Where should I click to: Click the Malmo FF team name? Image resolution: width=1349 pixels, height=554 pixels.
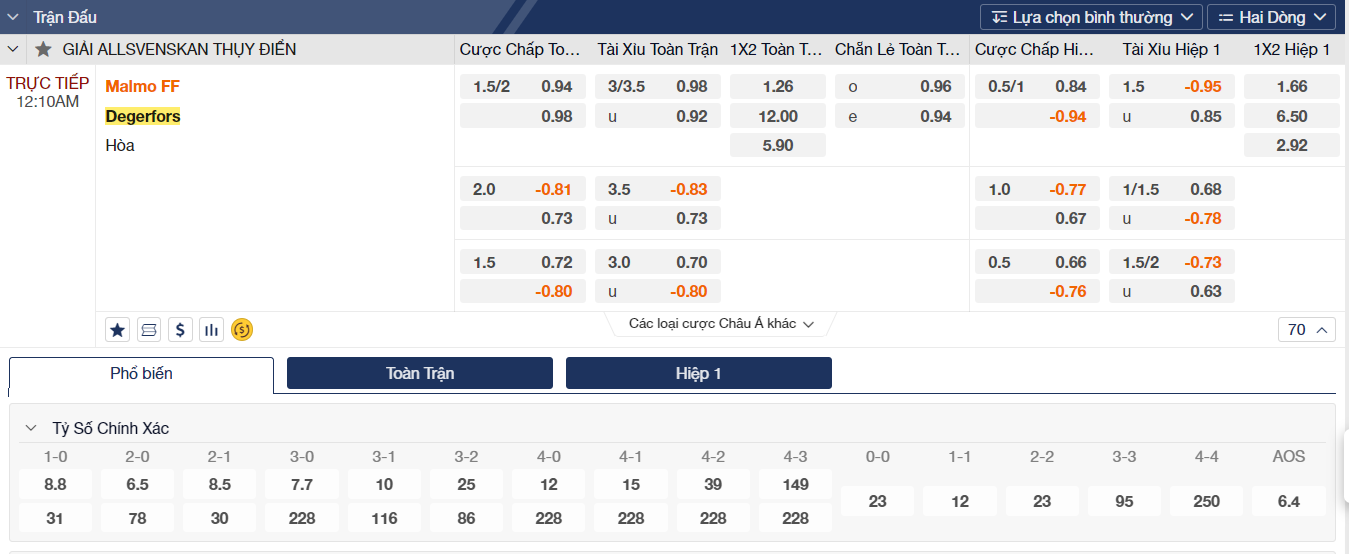(x=142, y=86)
